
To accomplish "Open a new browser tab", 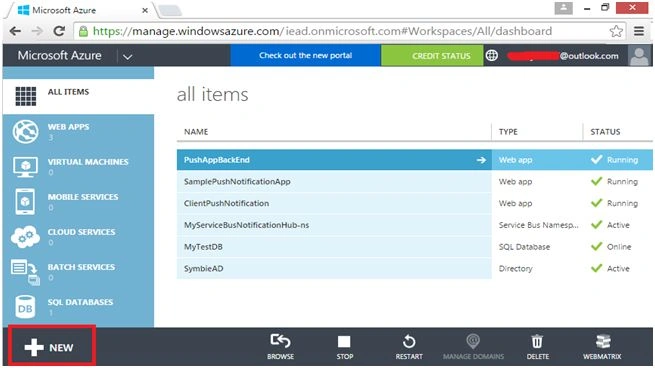I will [x=170, y=10].
